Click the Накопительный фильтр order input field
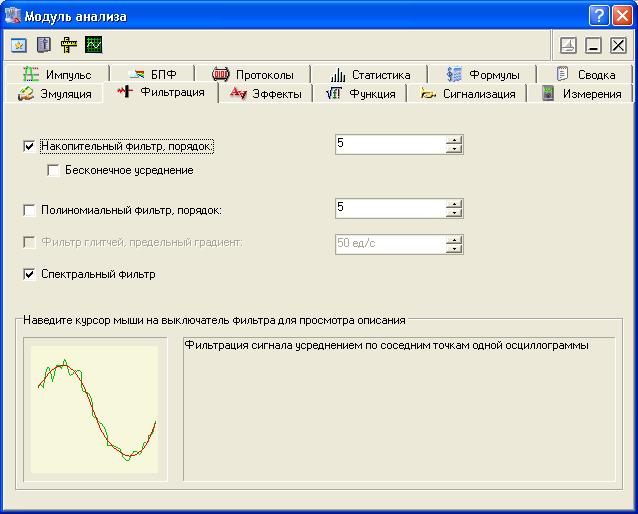638x514 pixels. pos(391,144)
